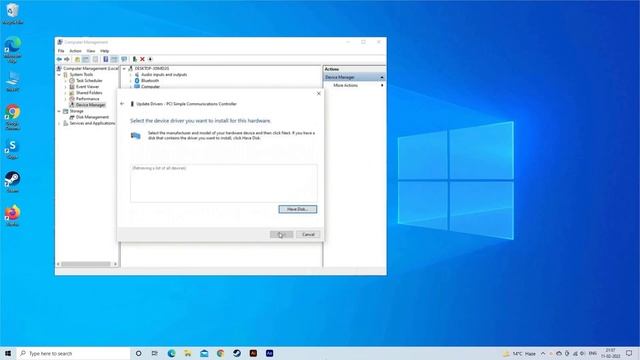Image resolution: width=640 pixels, height=360 pixels.
Task: Expand the Performance node
Action: [65, 99]
